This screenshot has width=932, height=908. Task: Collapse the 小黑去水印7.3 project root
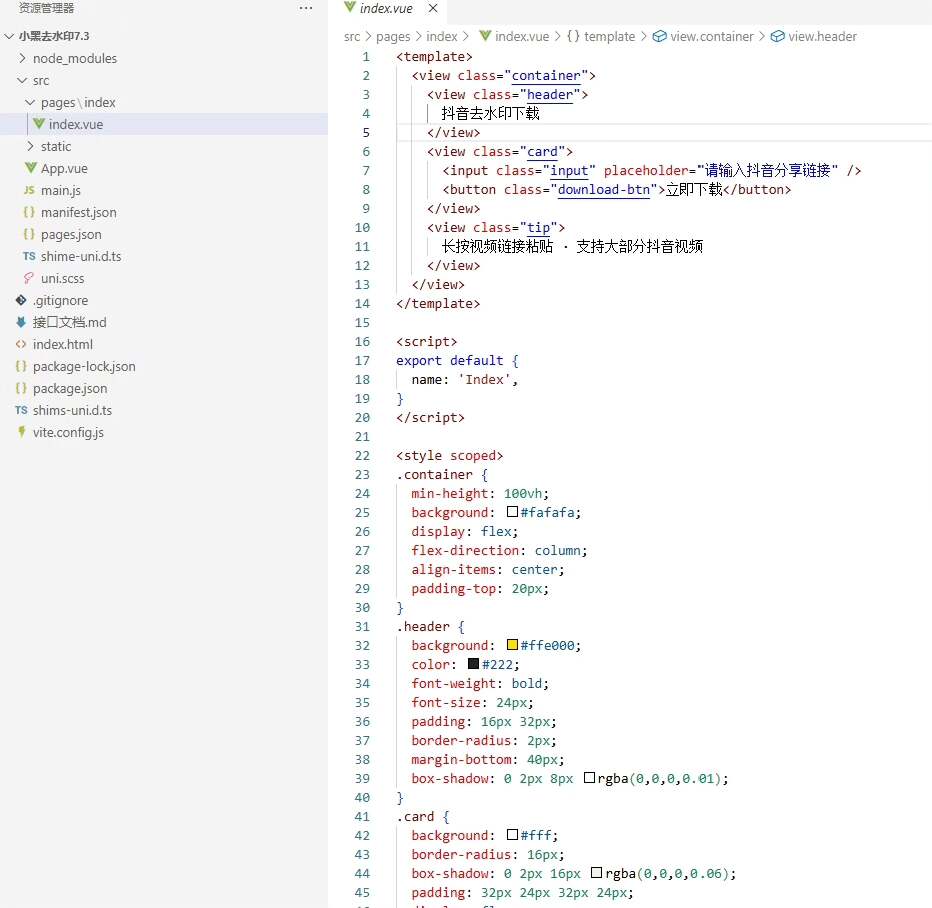[x=10, y=36]
